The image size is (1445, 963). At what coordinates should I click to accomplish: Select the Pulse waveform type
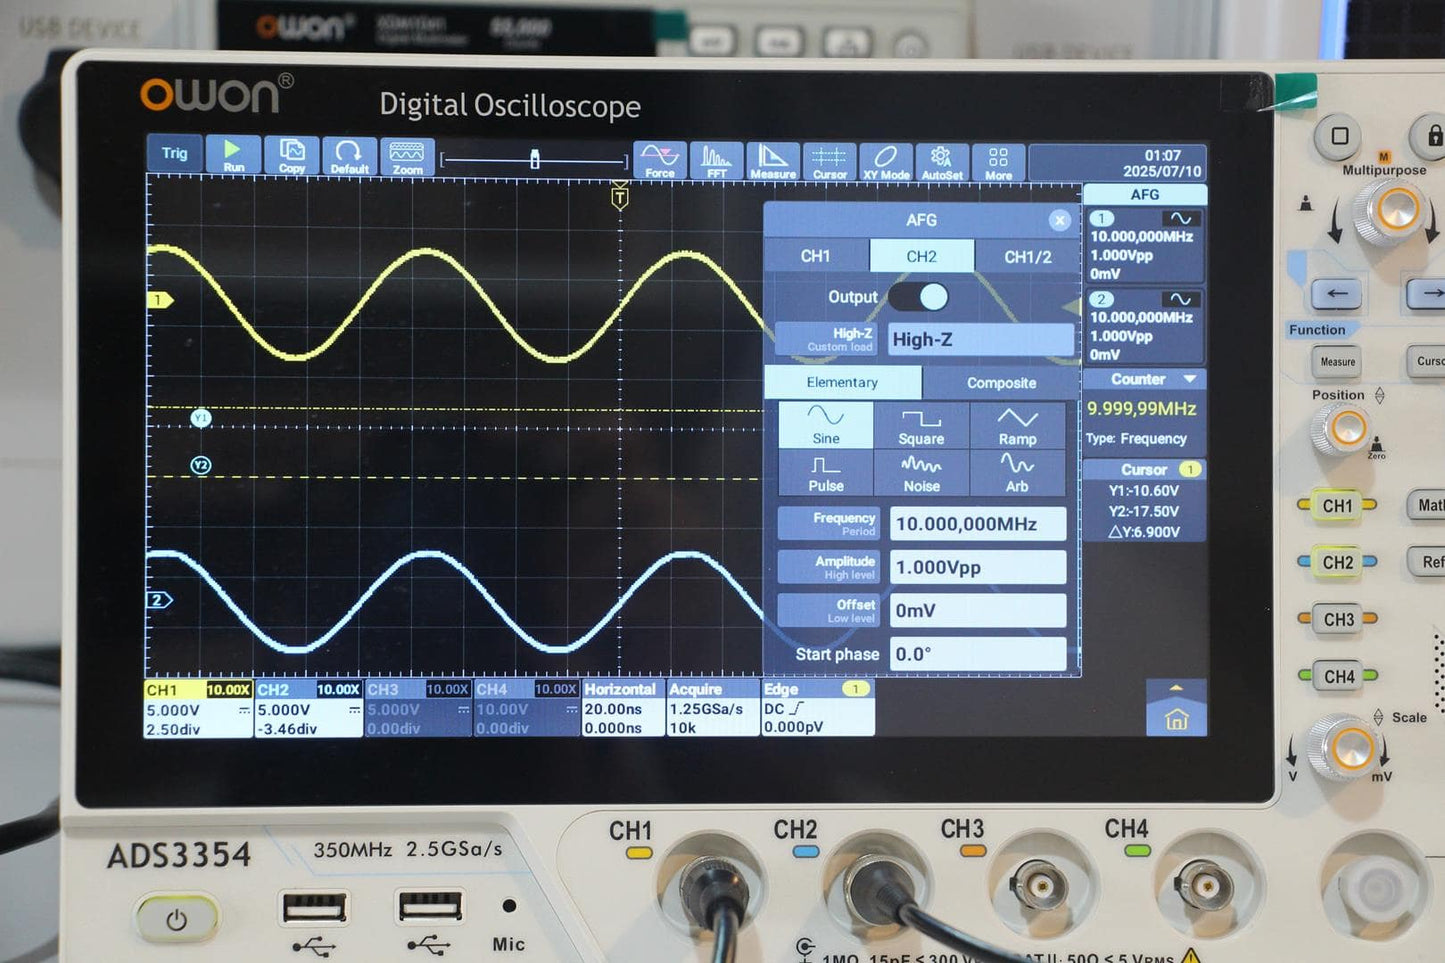tap(826, 472)
